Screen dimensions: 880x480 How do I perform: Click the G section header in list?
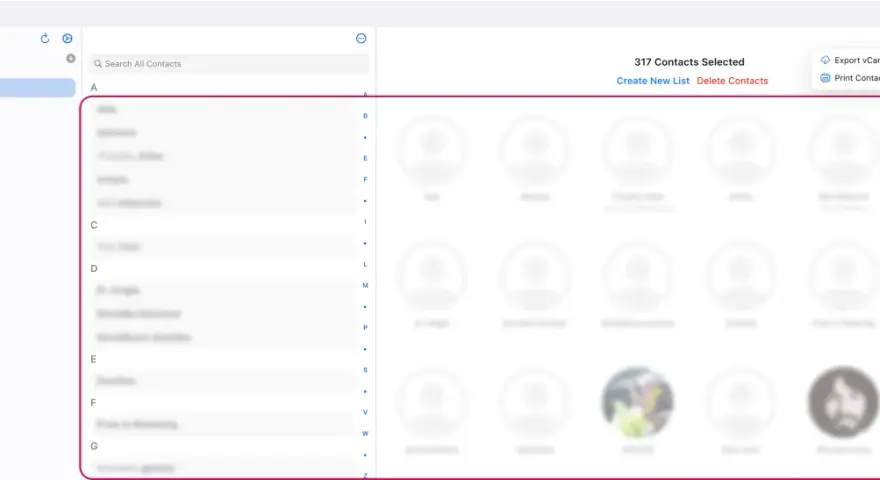click(x=94, y=446)
